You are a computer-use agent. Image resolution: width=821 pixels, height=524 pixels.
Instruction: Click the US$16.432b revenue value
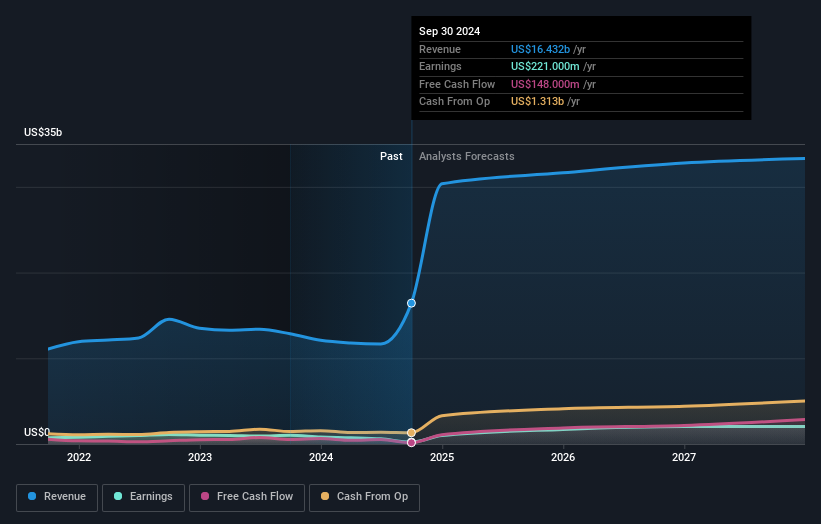tap(540, 49)
